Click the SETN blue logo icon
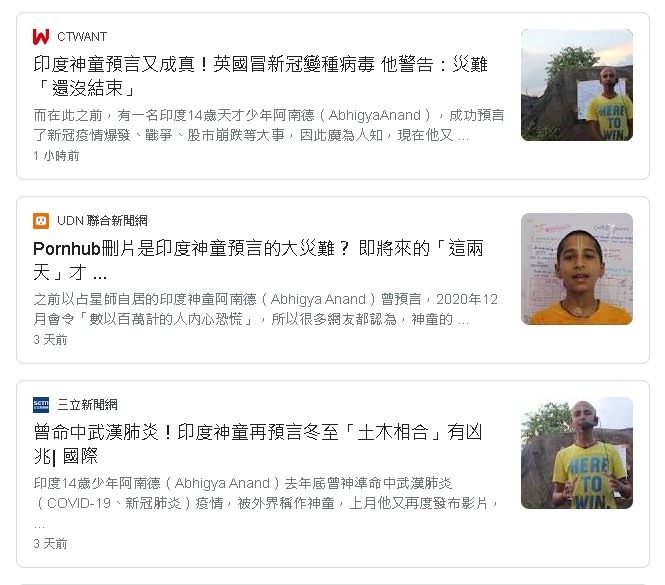This screenshot has width=665, height=585. (41, 405)
